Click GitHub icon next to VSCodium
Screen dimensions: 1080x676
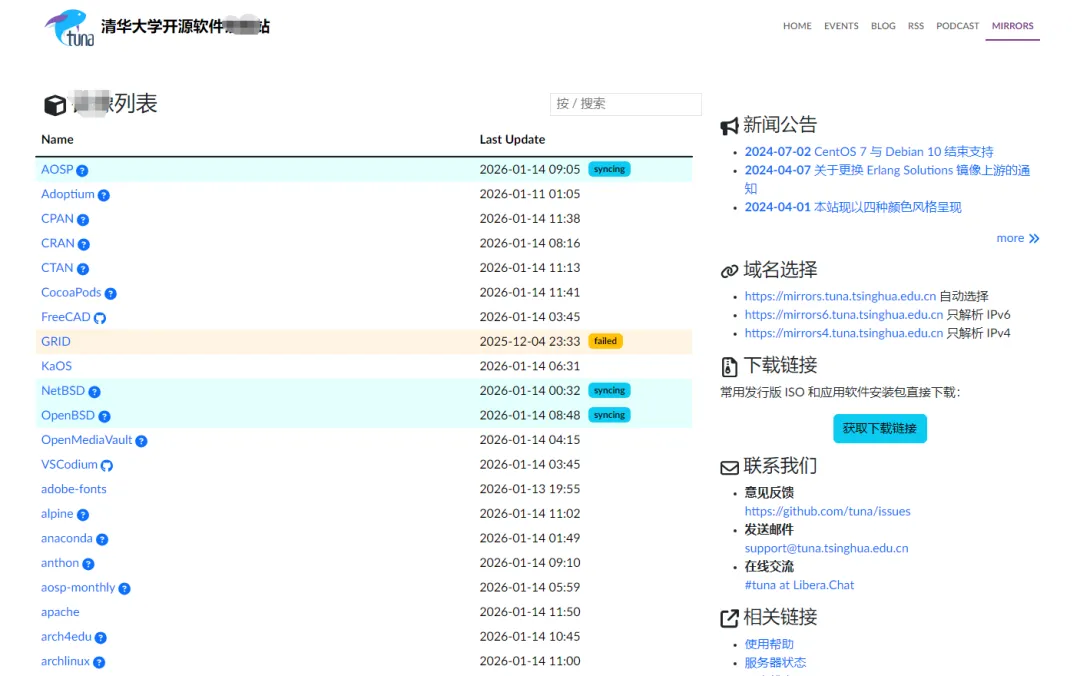tap(107, 465)
